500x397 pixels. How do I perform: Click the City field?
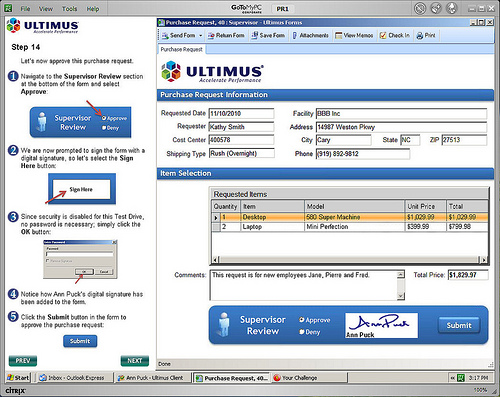point(343,140)
